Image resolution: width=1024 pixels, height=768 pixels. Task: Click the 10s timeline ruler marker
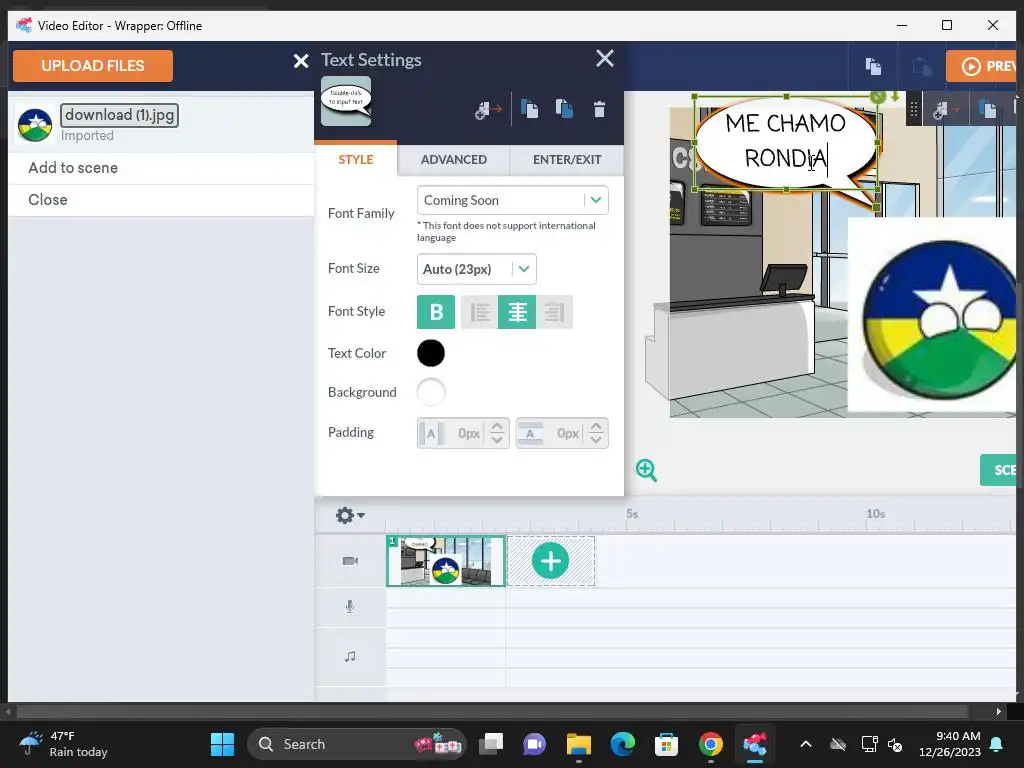875,514
